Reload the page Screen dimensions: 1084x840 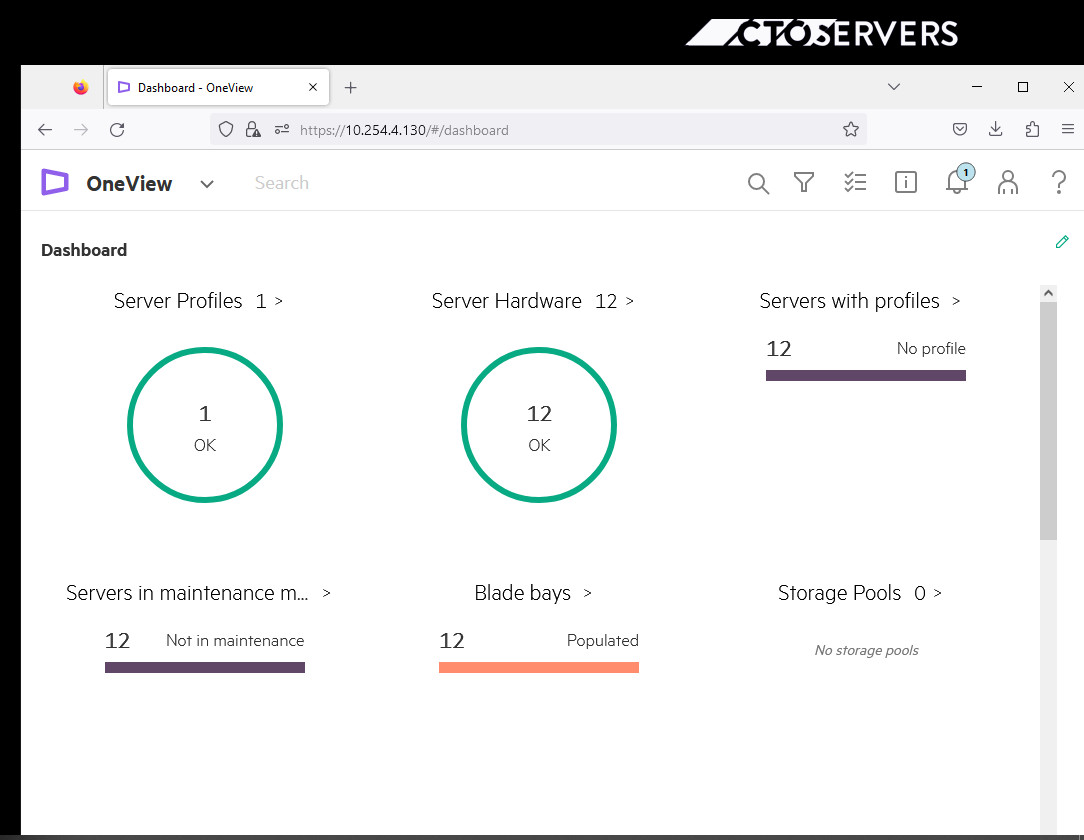pyautogui.click(x=117, y=130)
